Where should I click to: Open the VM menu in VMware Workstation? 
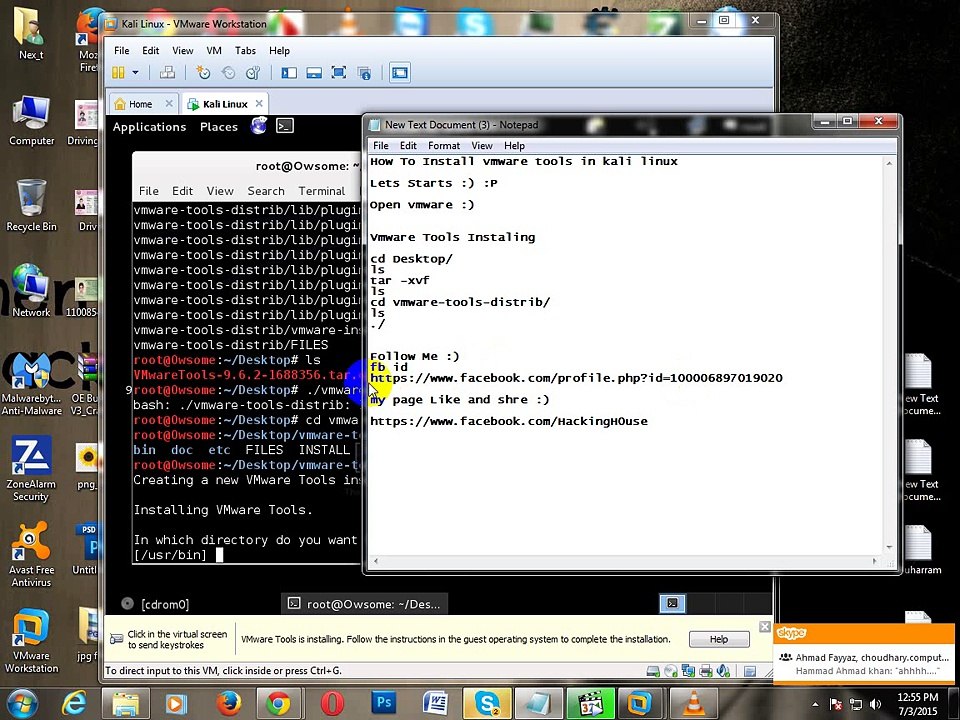click(214, 51)
